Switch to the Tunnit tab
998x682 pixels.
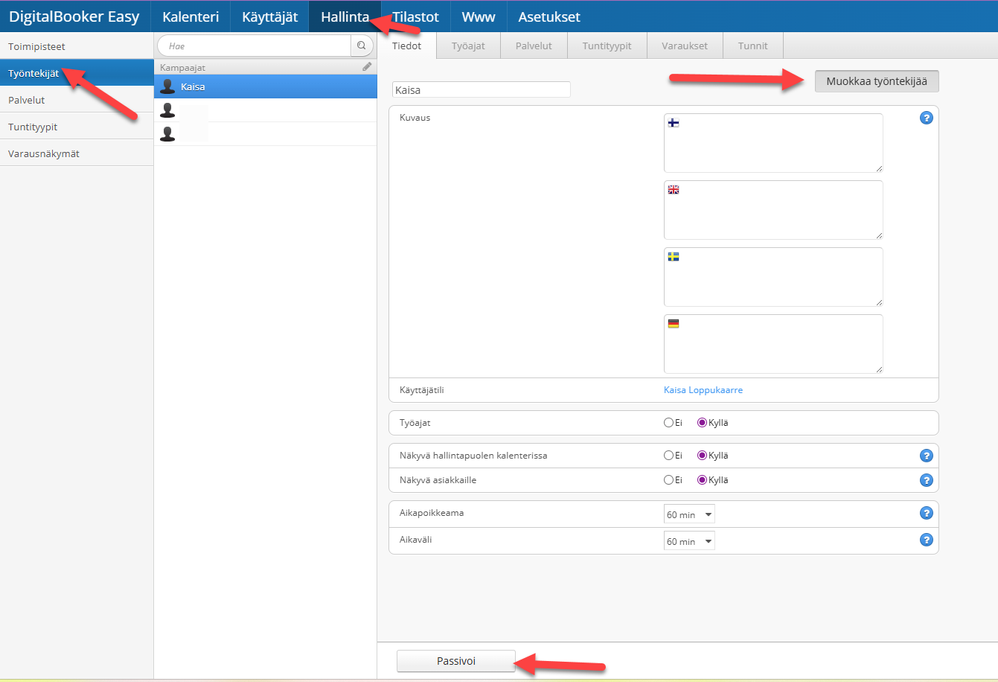752,46
